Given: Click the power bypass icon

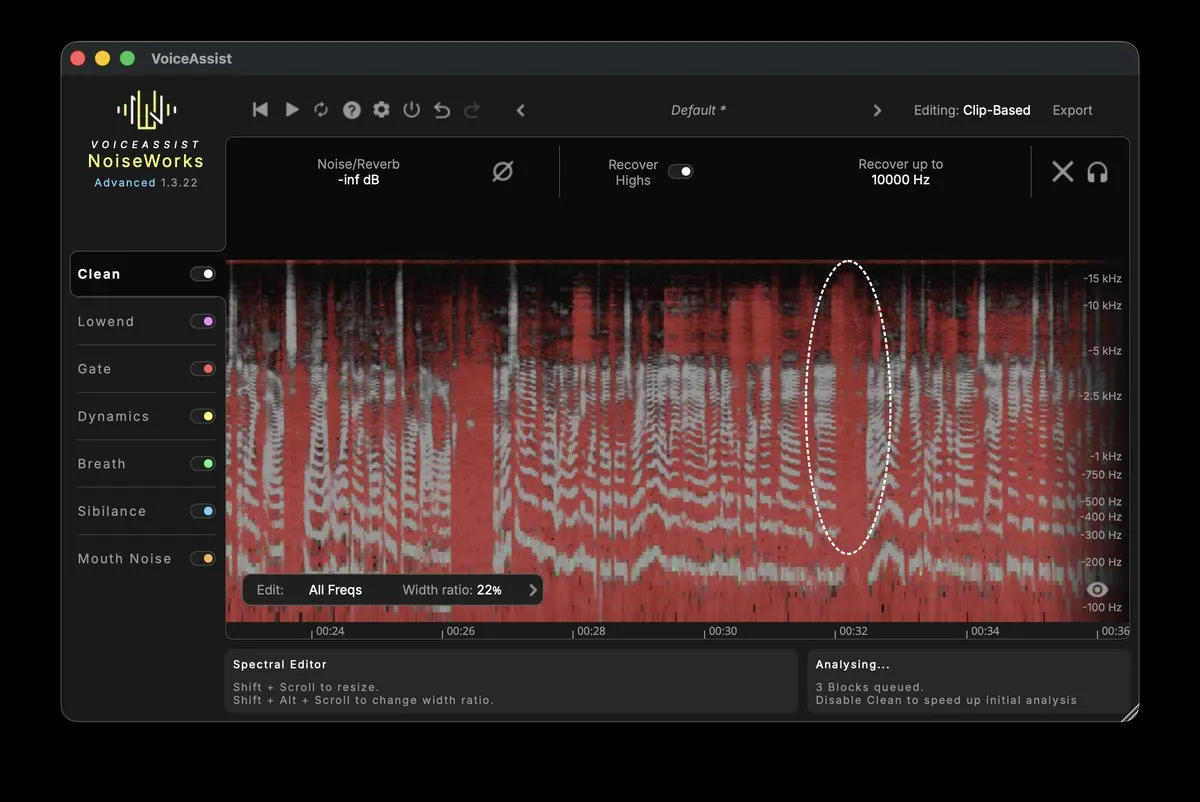Looking at the screenshot, I should click(411, 110).
